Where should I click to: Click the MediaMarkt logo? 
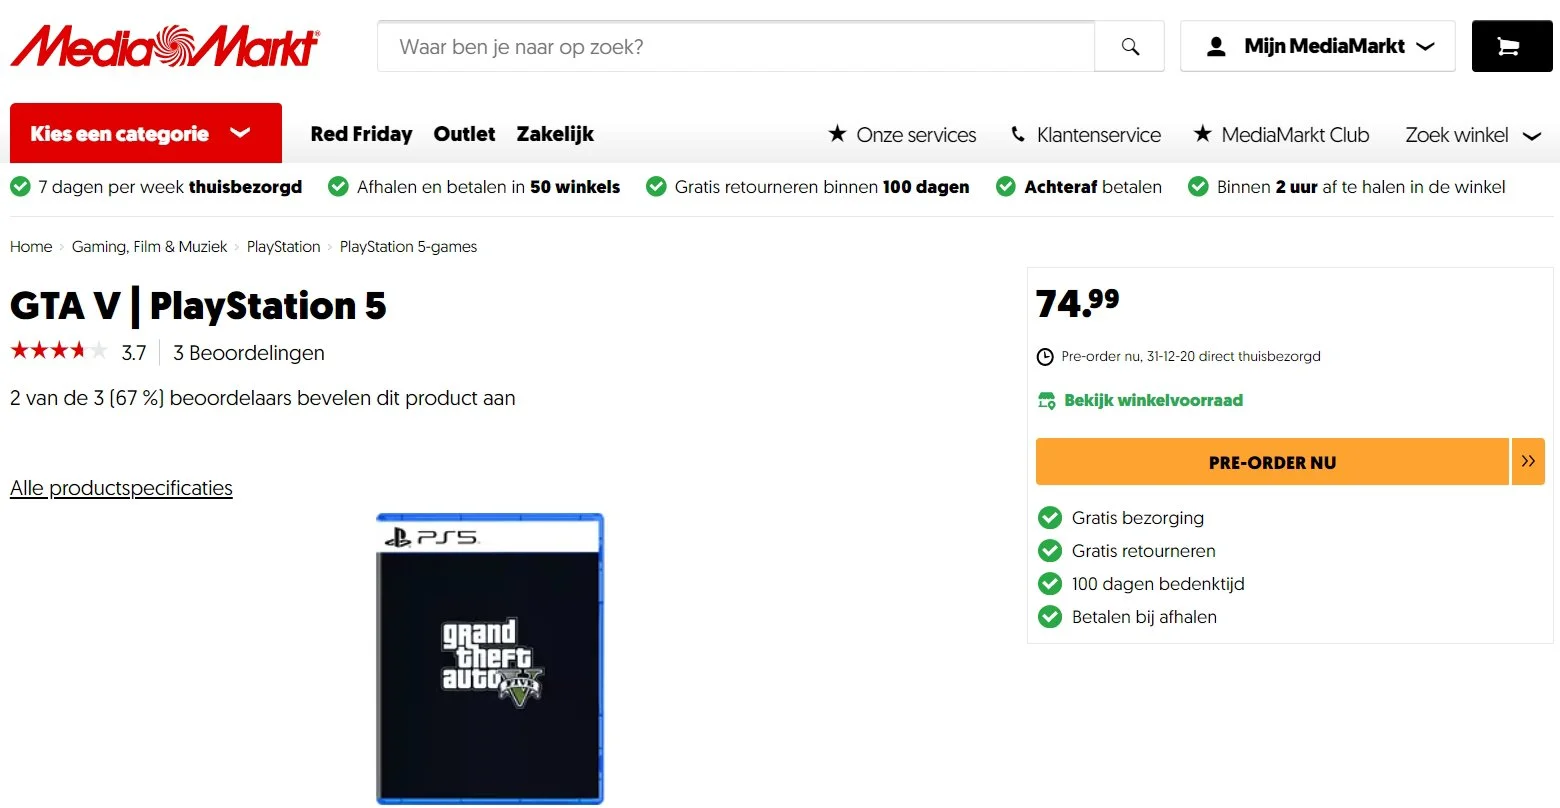tap(163, 46)
